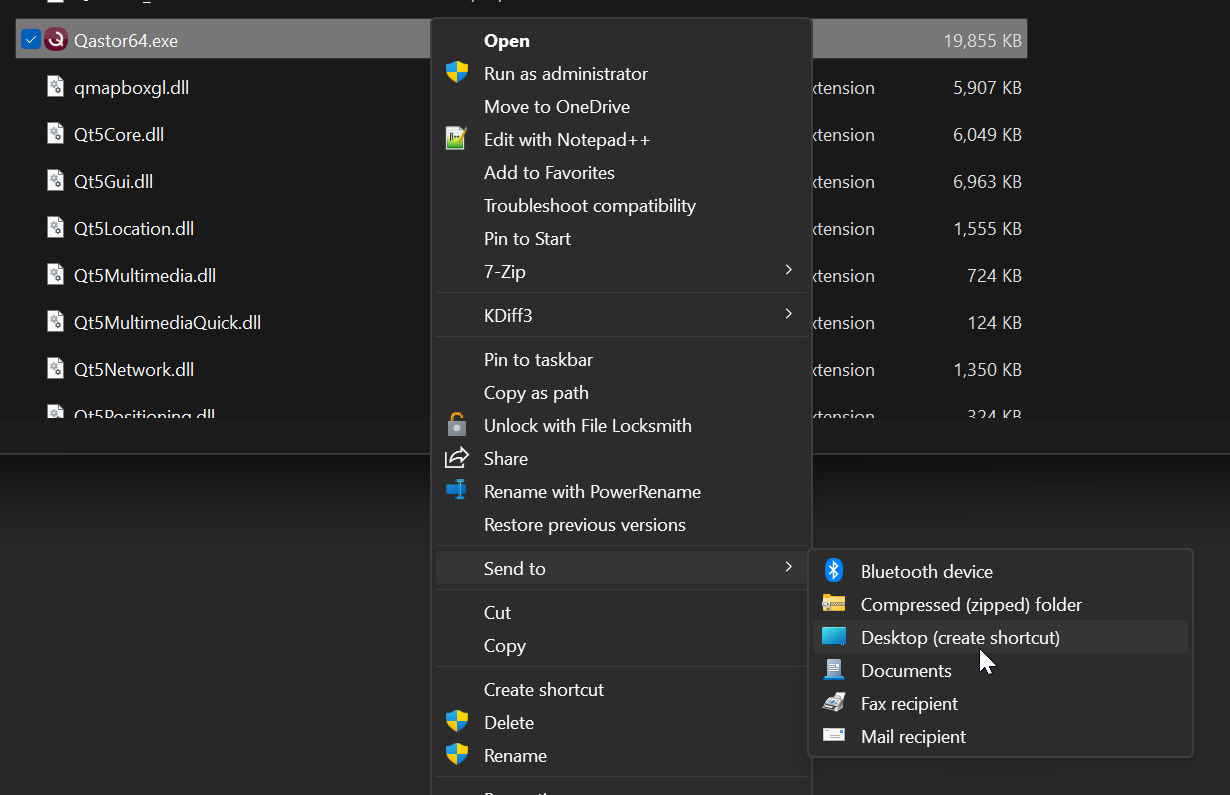The height and width of the screenshot is (795, 1230).
Task: Click the Compressed zipped folder icon
Action: click(x=834, y=604)
